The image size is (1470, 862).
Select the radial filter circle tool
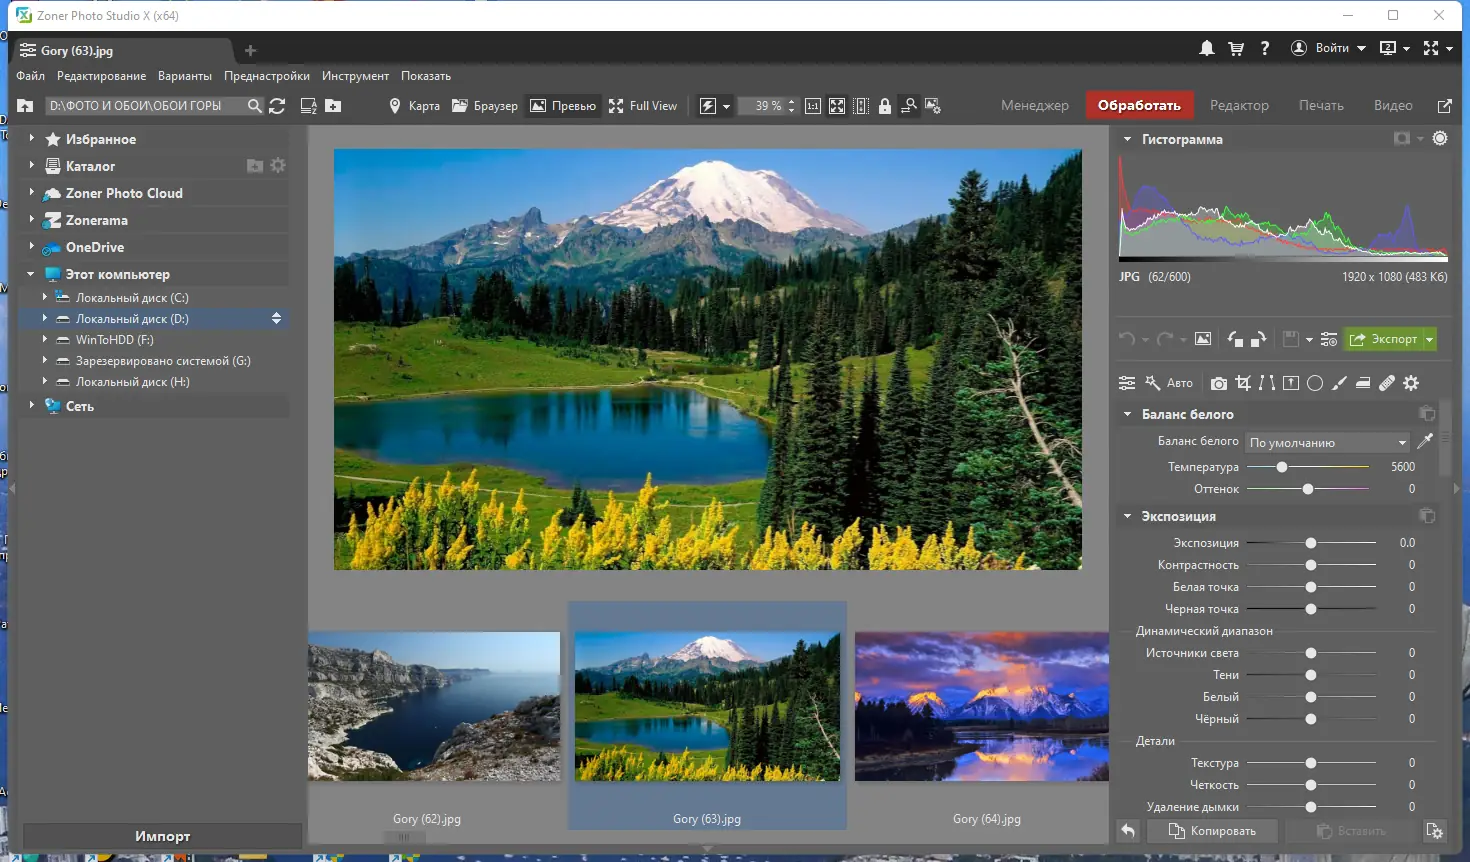(x=1315, y=383)
